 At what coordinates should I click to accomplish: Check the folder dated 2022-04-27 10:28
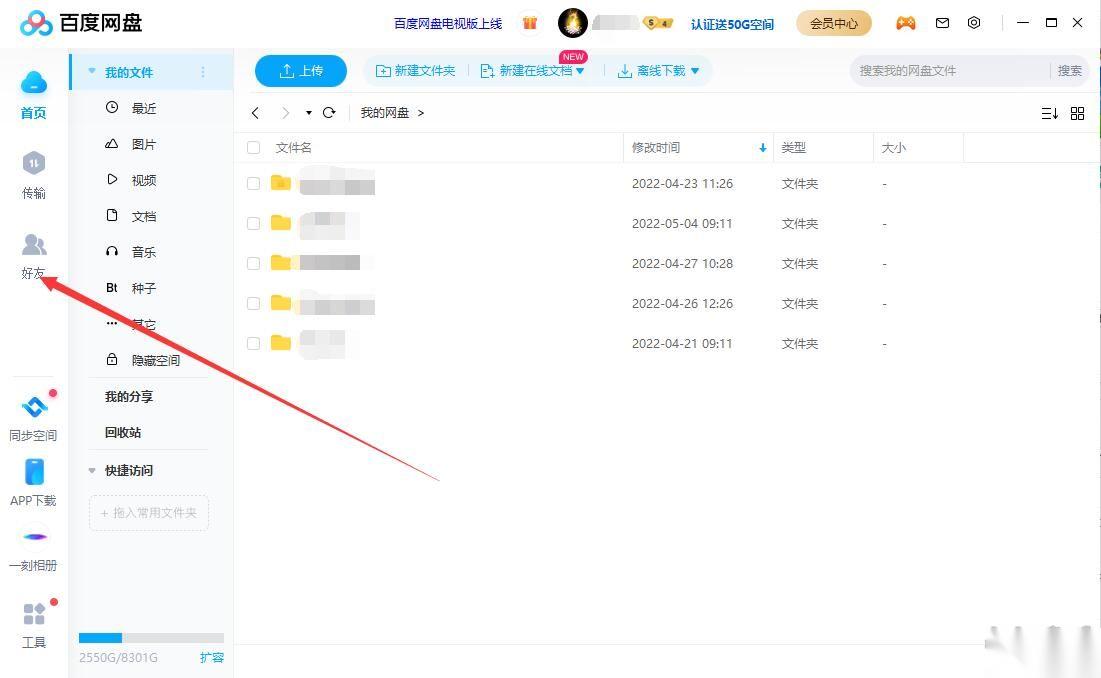click(x=253, y=263)
